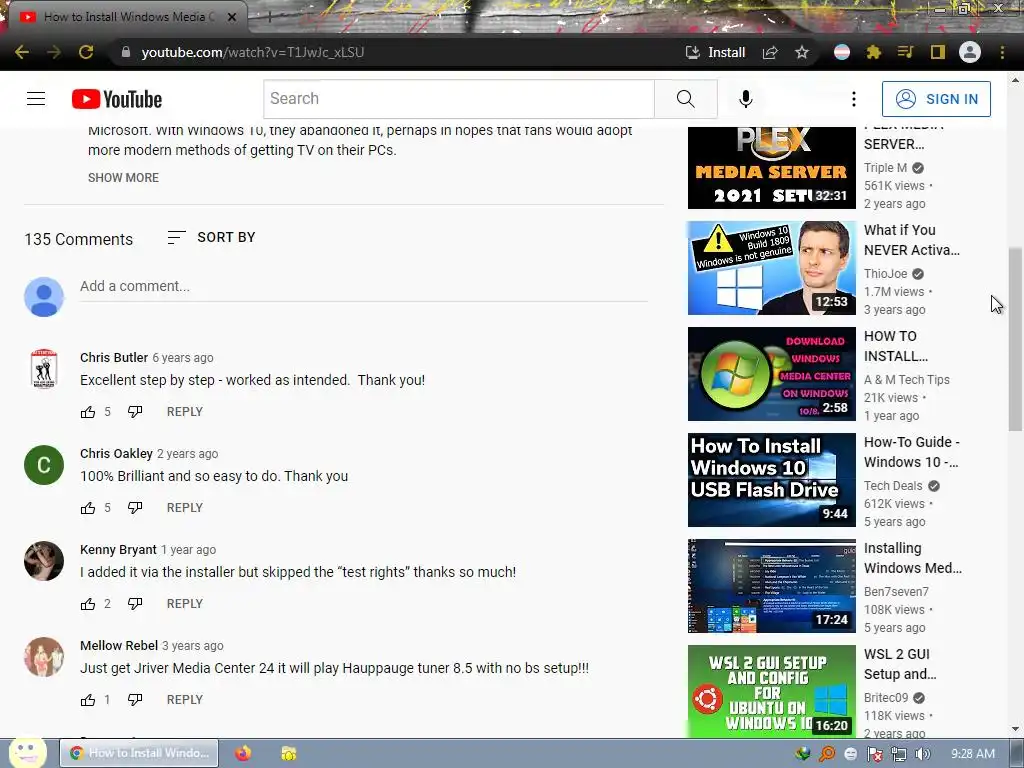This screenshot has width=1024, height=768.
Task: Focus the YouTube Search field
Action: (459, 99)
